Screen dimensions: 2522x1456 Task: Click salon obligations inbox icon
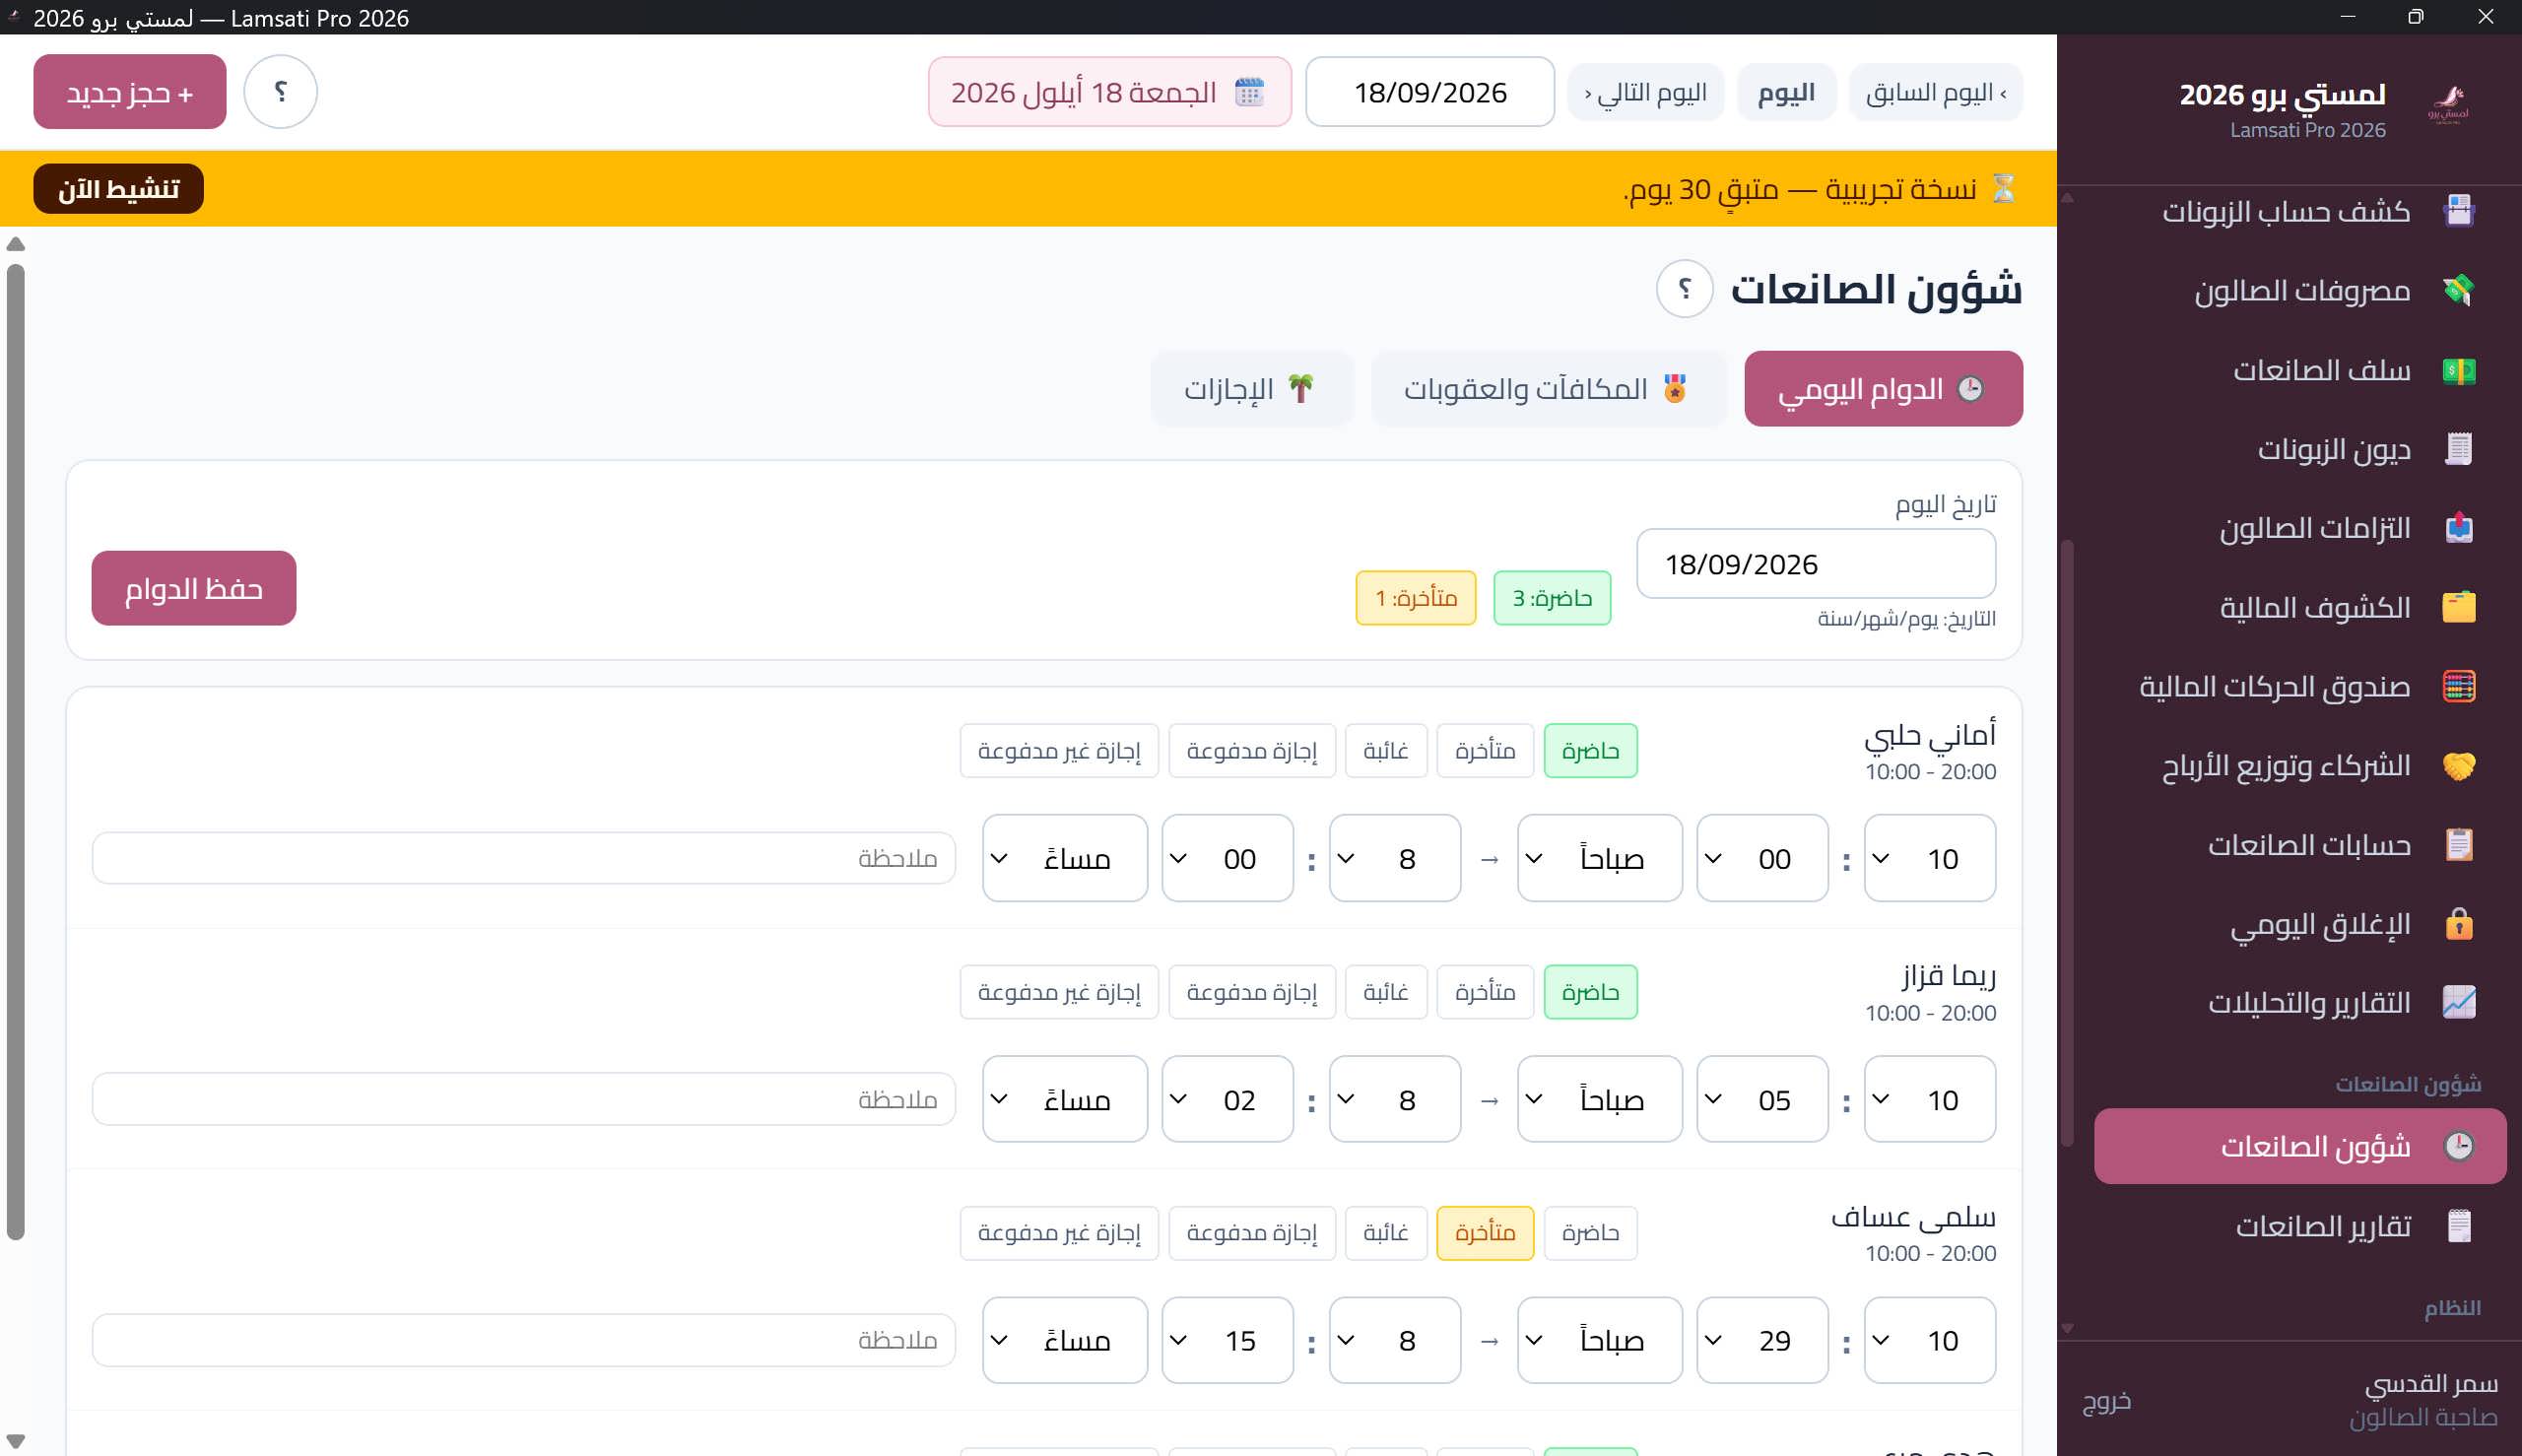click(2458, 528)
